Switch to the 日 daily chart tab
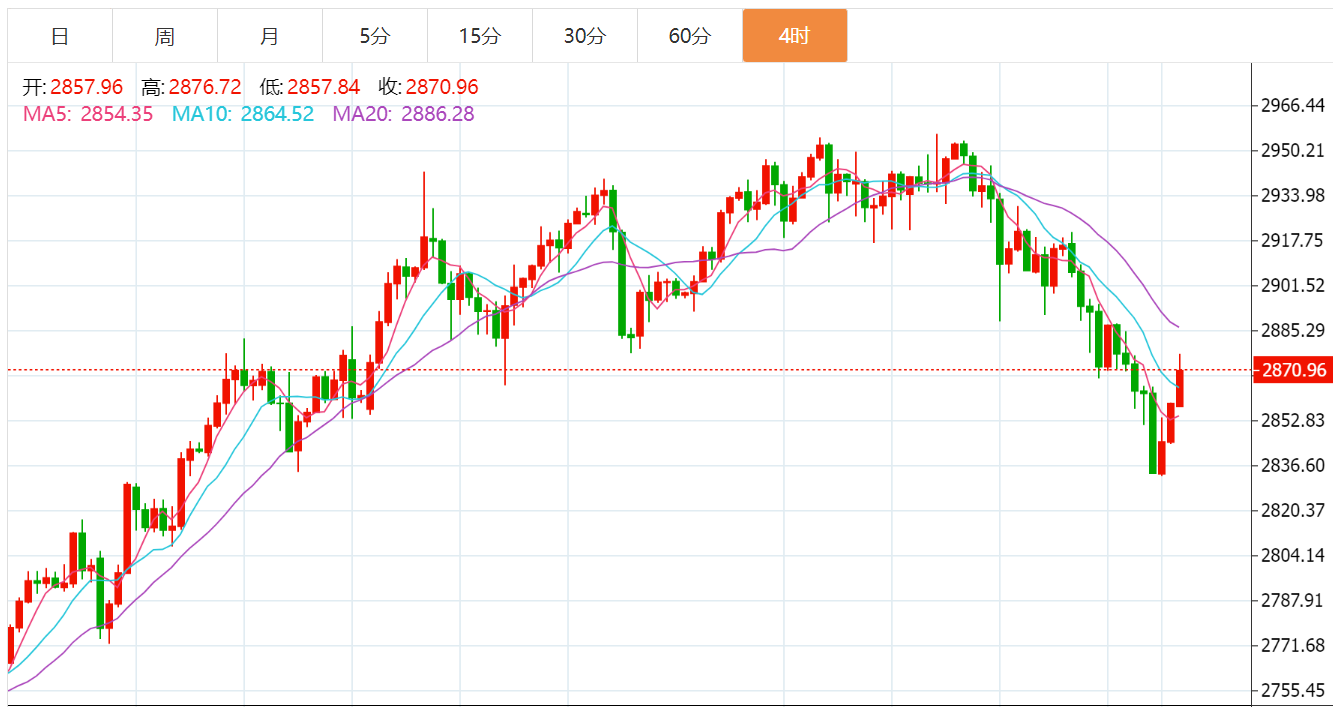This screenshot has width=1333, height=707. 60,37
